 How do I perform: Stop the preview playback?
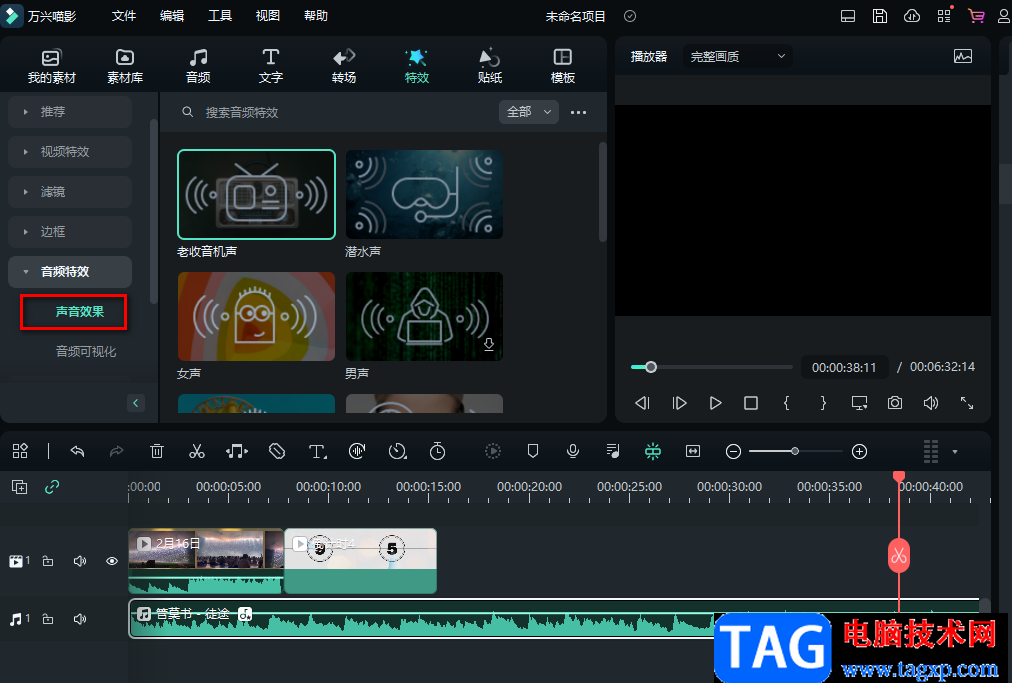pyautogui.click(x=751, y=403)
